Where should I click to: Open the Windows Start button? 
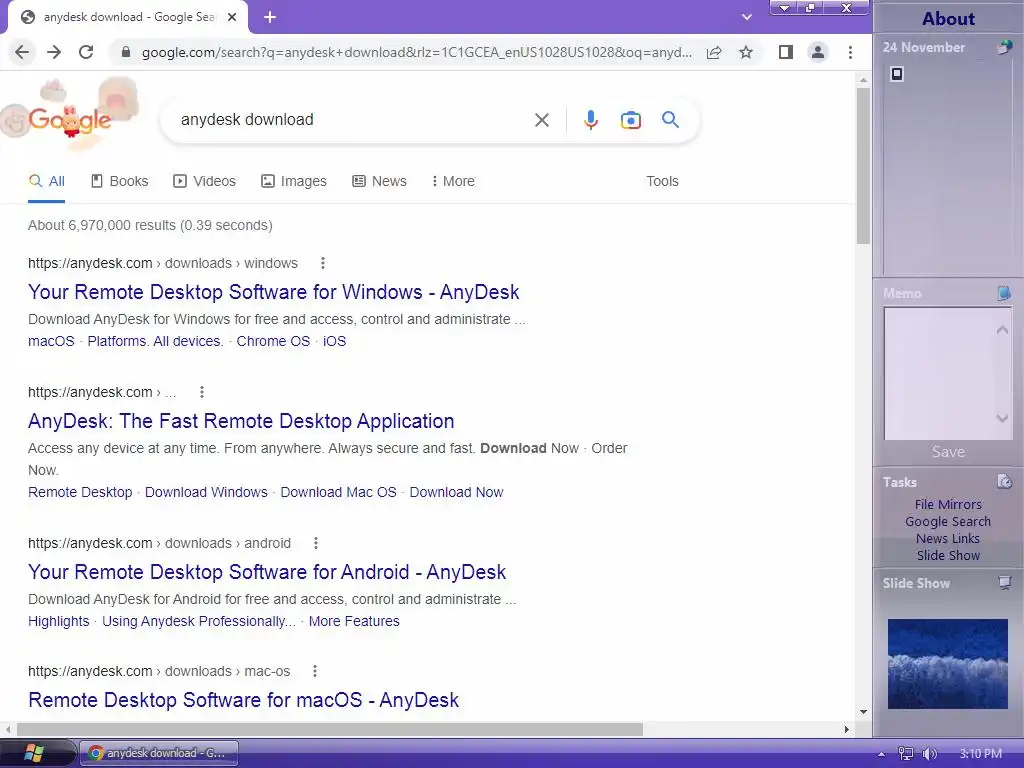(x=33, y=753)
